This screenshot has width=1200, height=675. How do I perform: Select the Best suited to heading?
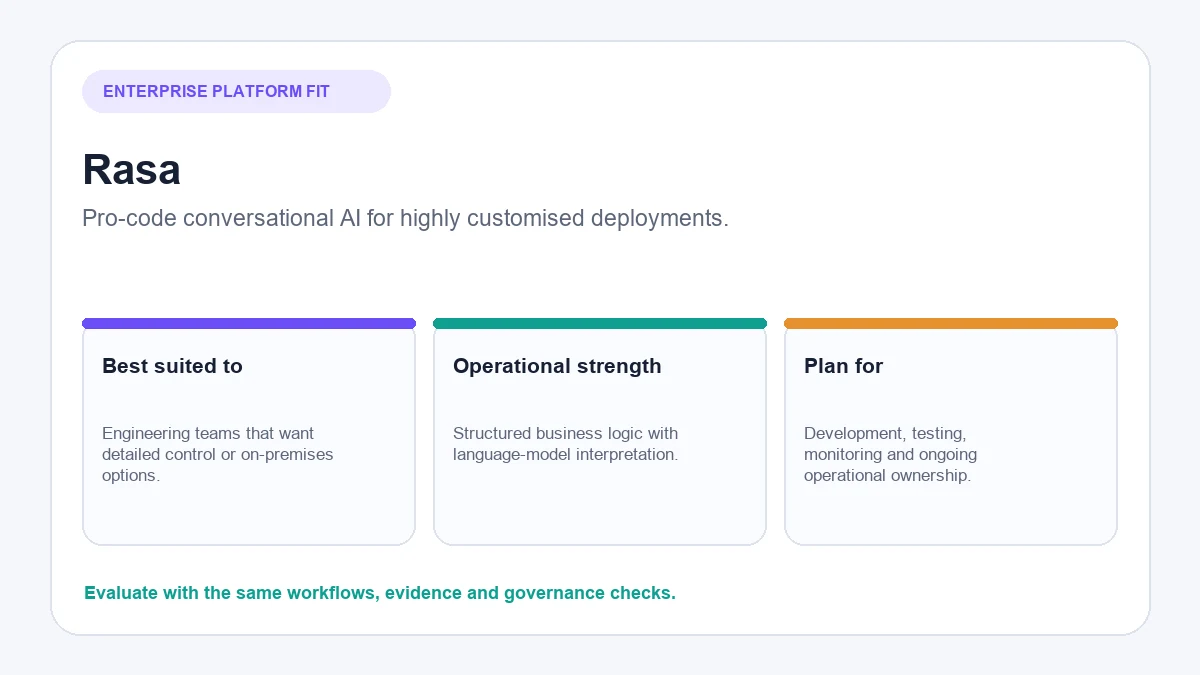172,366
